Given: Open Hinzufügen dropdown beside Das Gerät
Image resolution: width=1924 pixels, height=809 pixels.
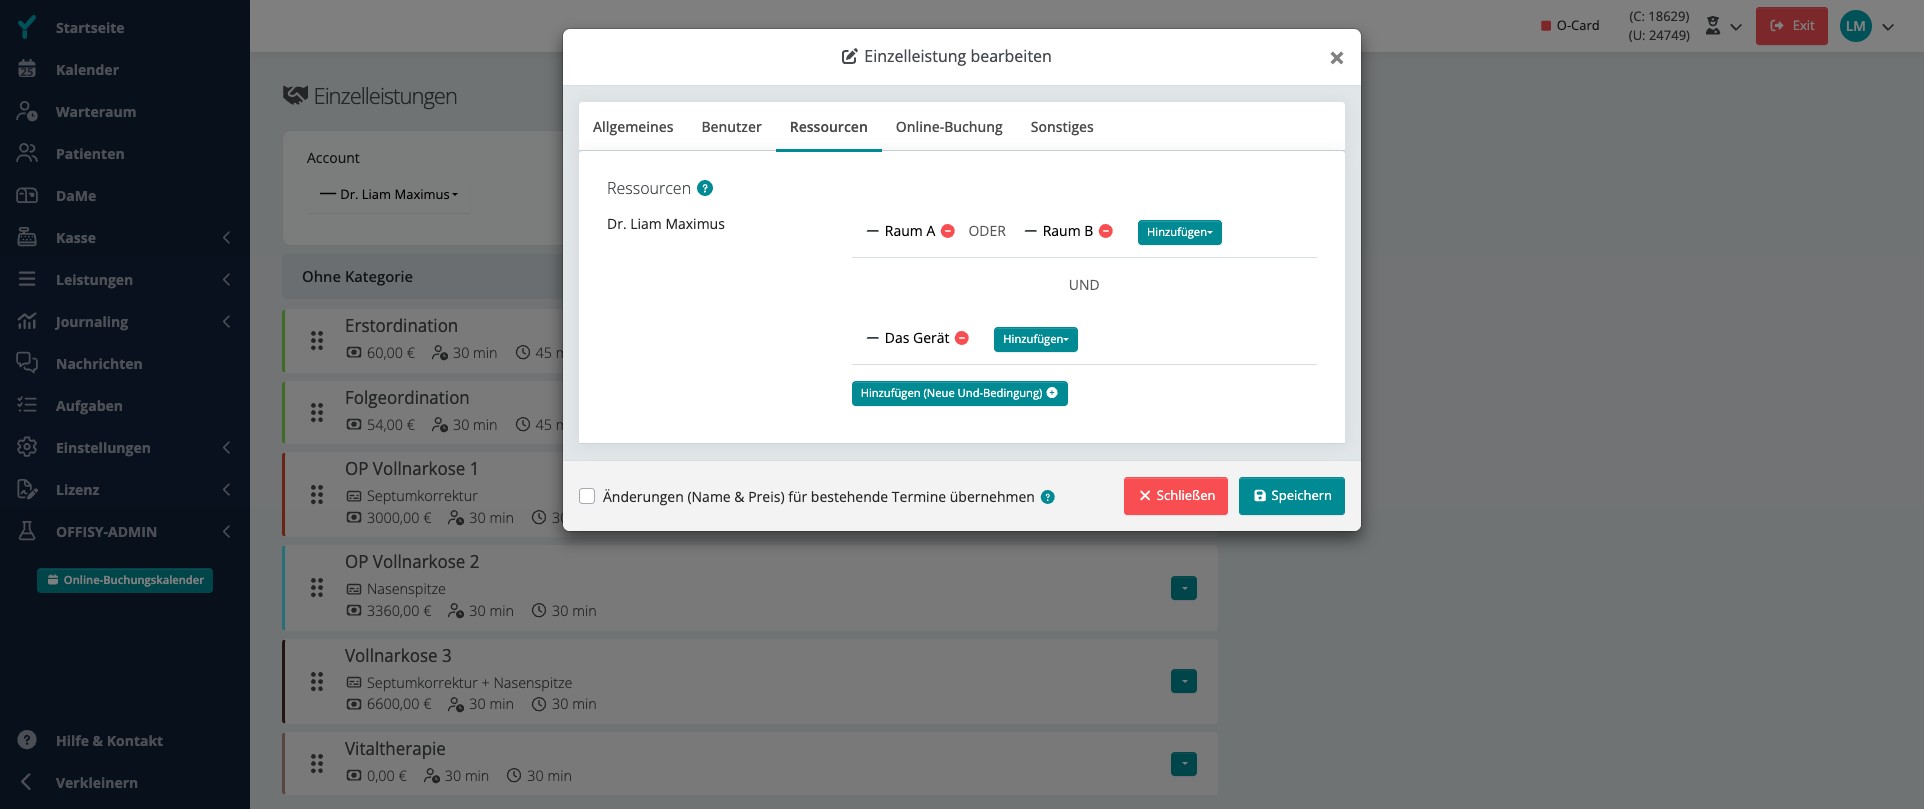Looking at the screenshot, I should pos(1035,339).
